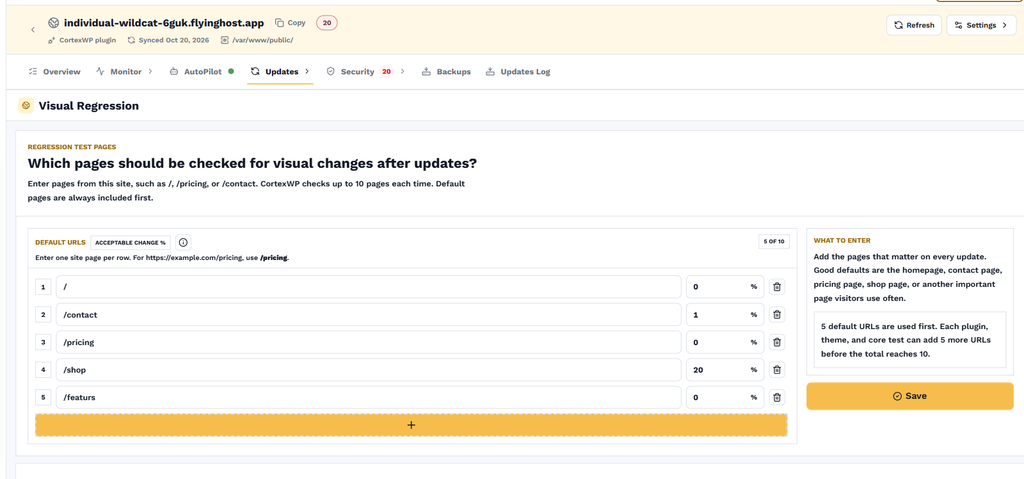Refresh the site data
The width and height of the screenshot is (1024, 479).
coord(914,25)
